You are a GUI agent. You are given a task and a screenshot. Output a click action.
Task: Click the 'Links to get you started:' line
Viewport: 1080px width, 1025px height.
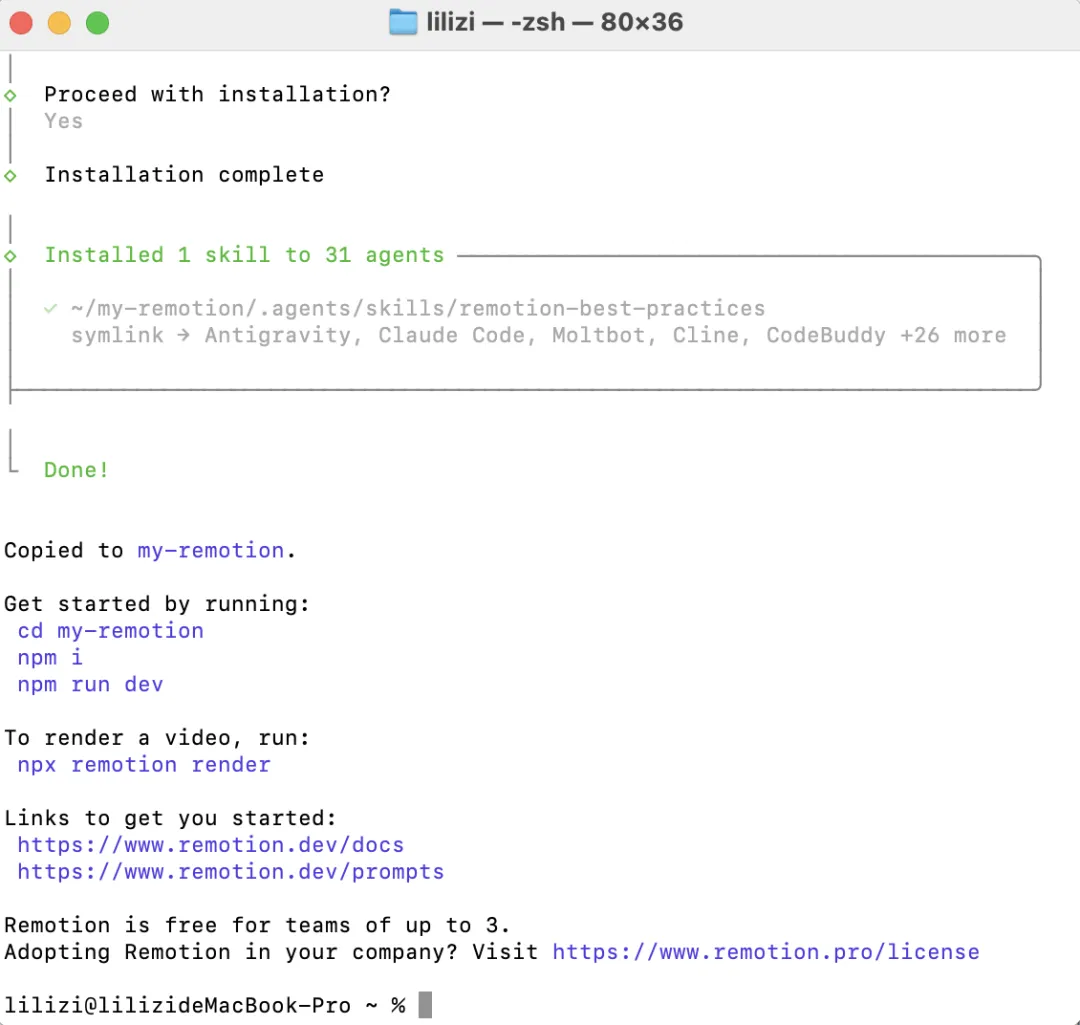pyautogui.click(x=170, y=818)
